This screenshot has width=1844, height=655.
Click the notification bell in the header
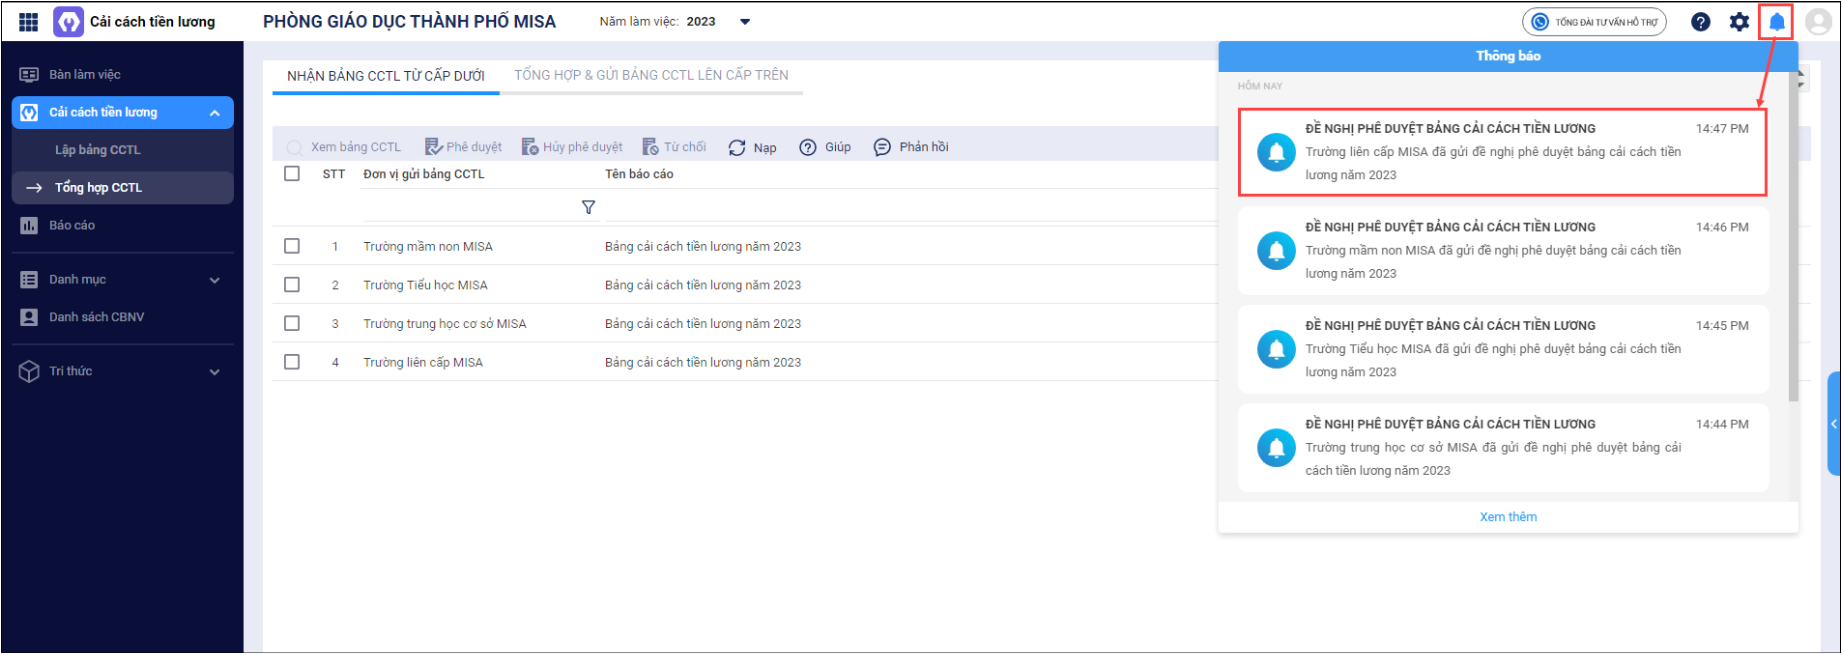coord(1777,22)
